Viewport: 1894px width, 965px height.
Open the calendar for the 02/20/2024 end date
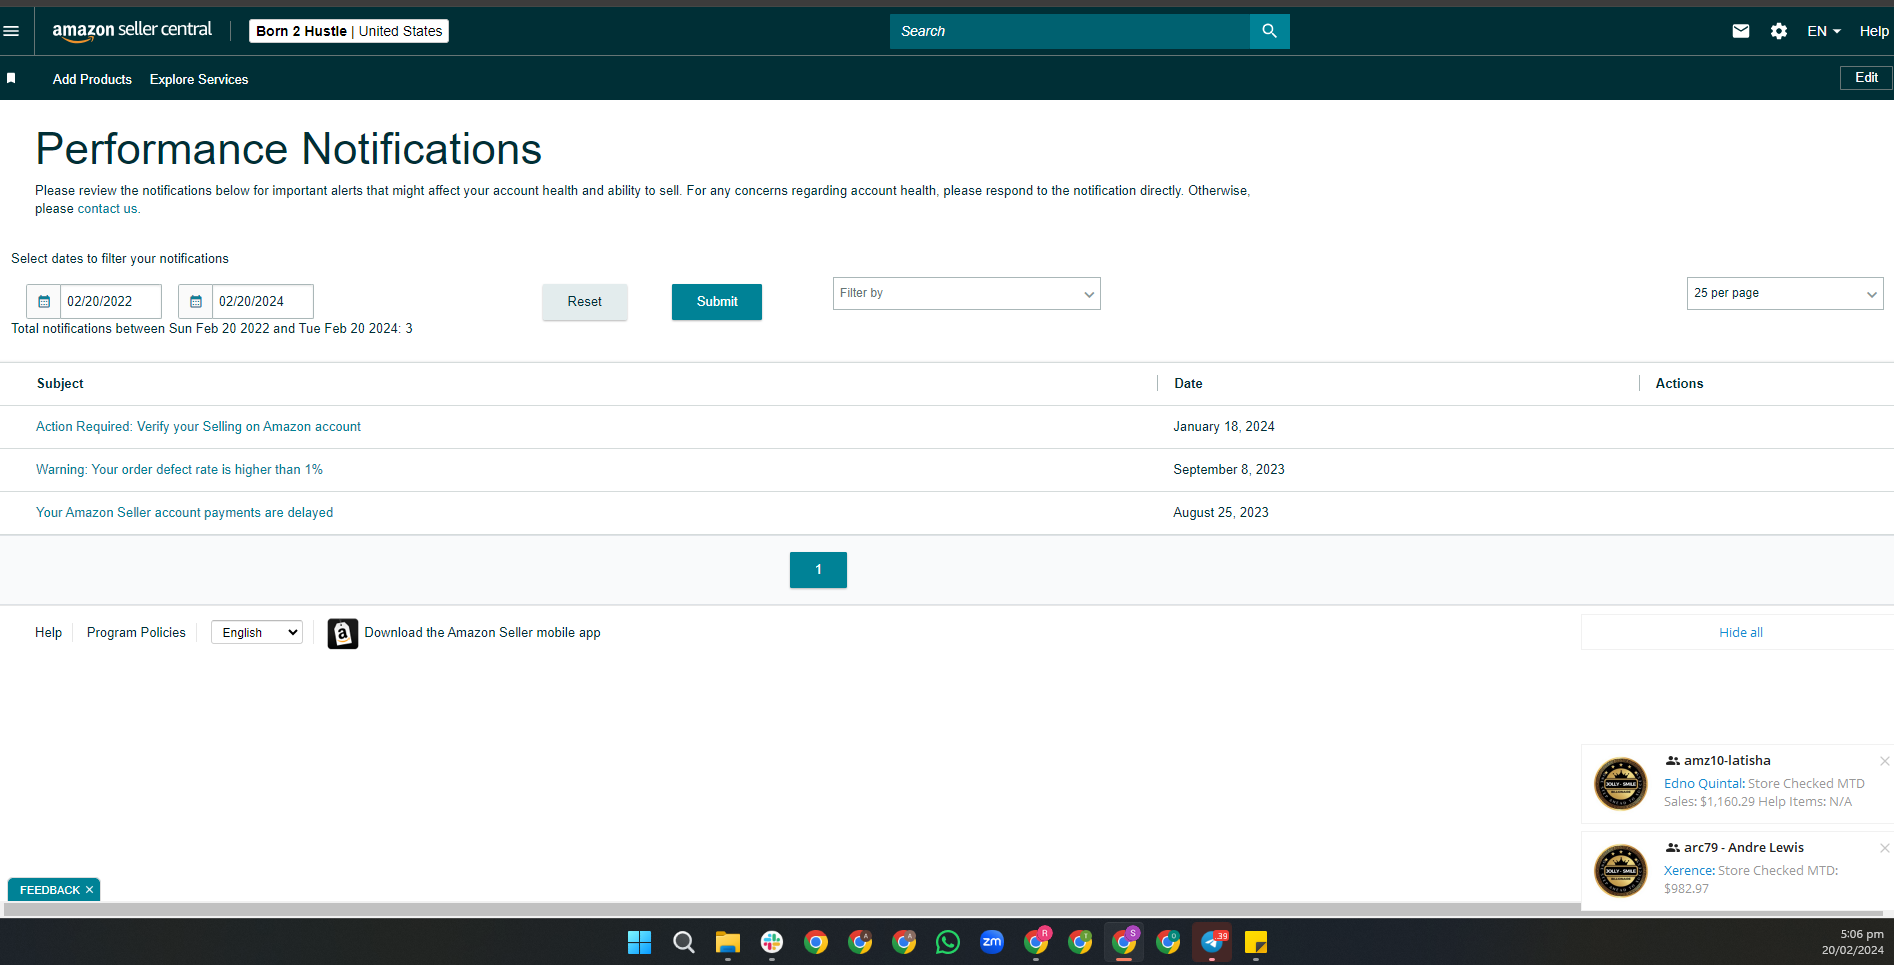pos(196,301)
